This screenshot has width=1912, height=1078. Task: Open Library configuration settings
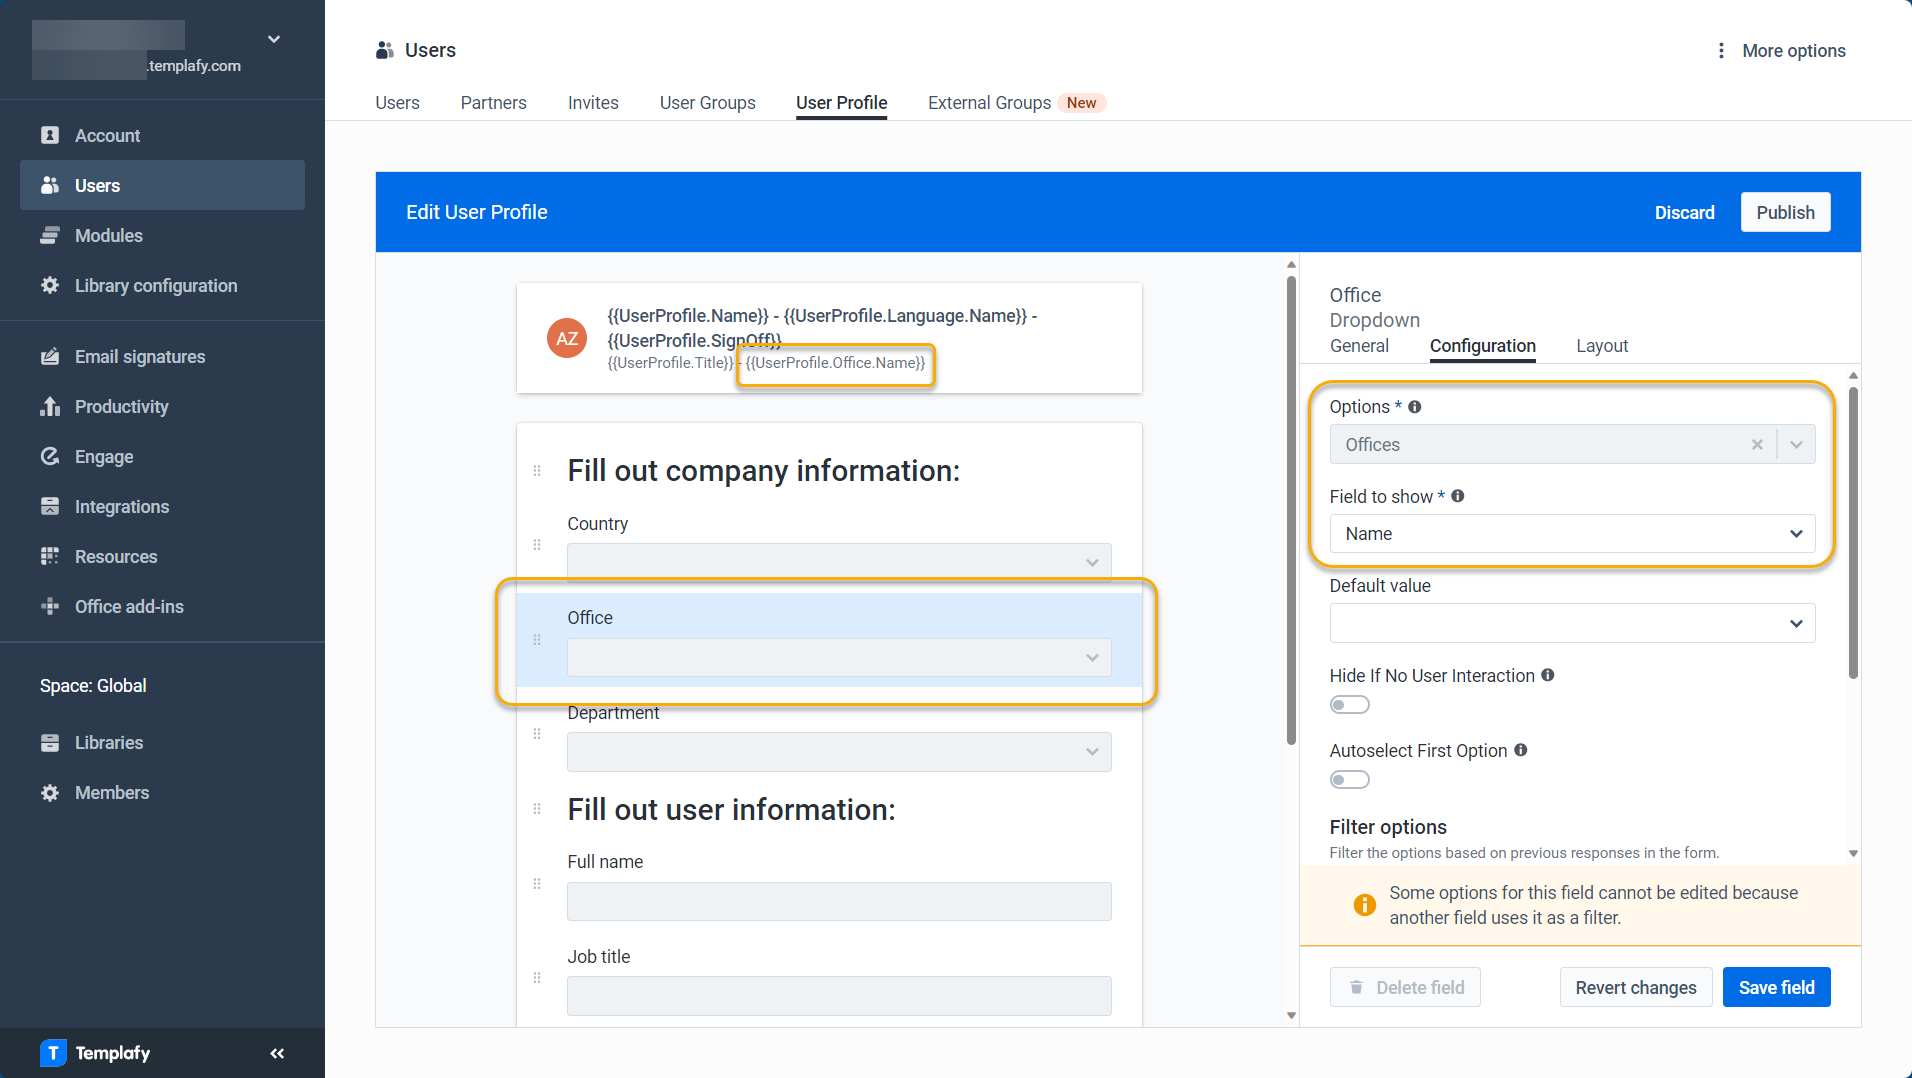(x=156, y=285)
